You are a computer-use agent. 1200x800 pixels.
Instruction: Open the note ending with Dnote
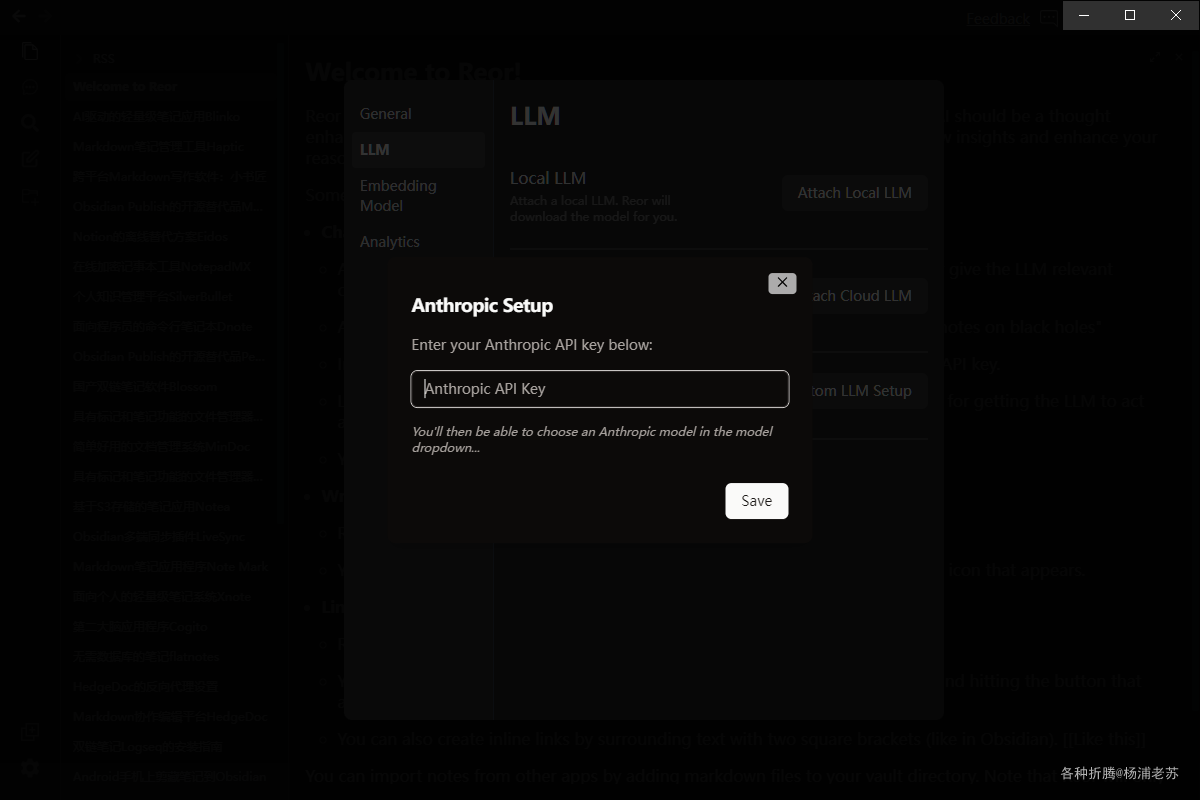pyautogui.click(x=163, y=327)
